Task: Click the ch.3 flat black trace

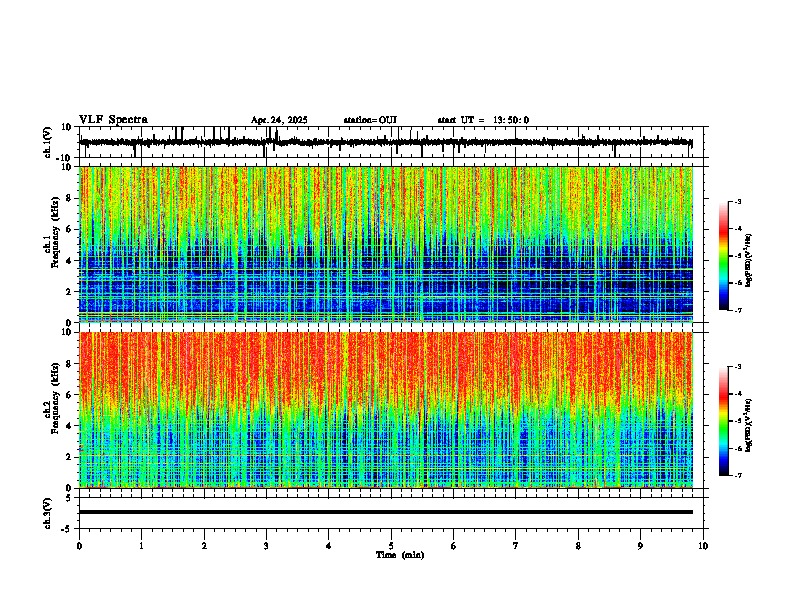Action: tap(386, 512)
